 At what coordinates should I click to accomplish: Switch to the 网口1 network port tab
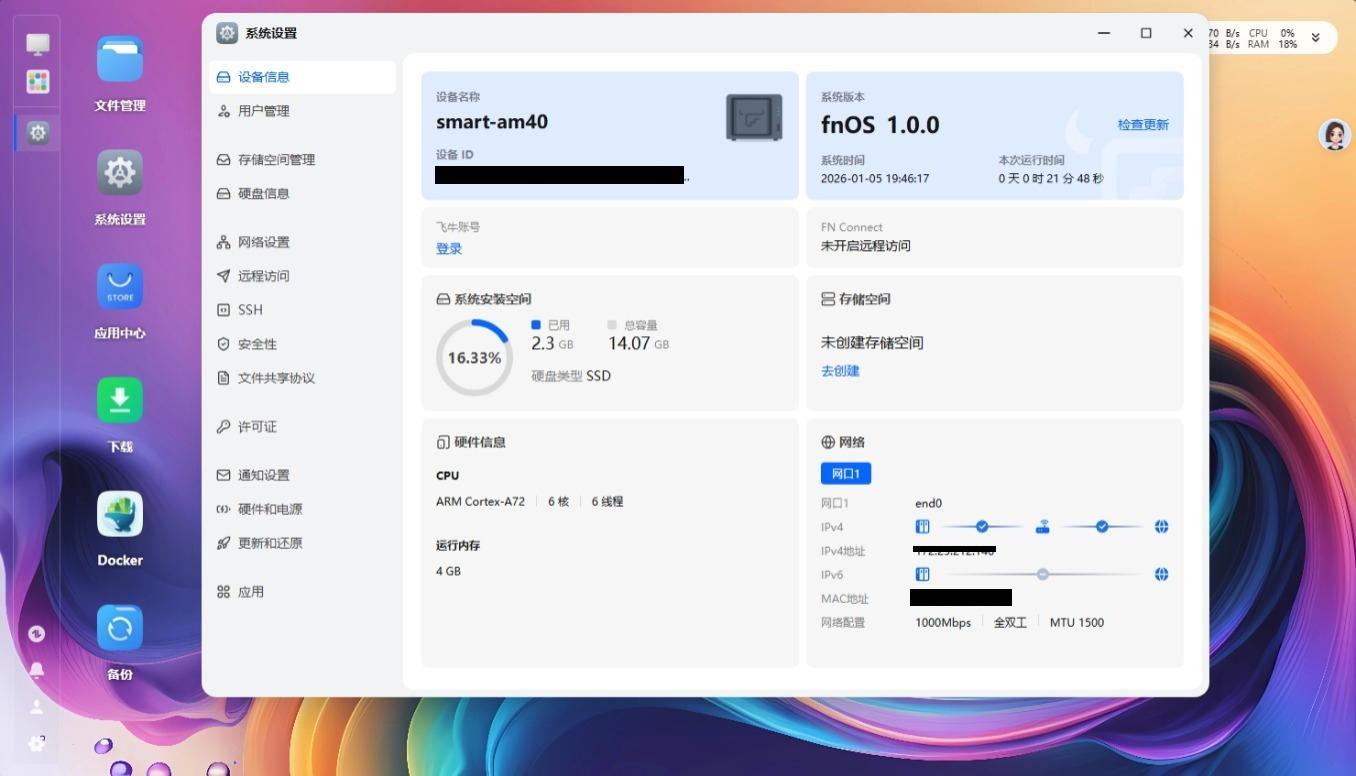(846, 472)
